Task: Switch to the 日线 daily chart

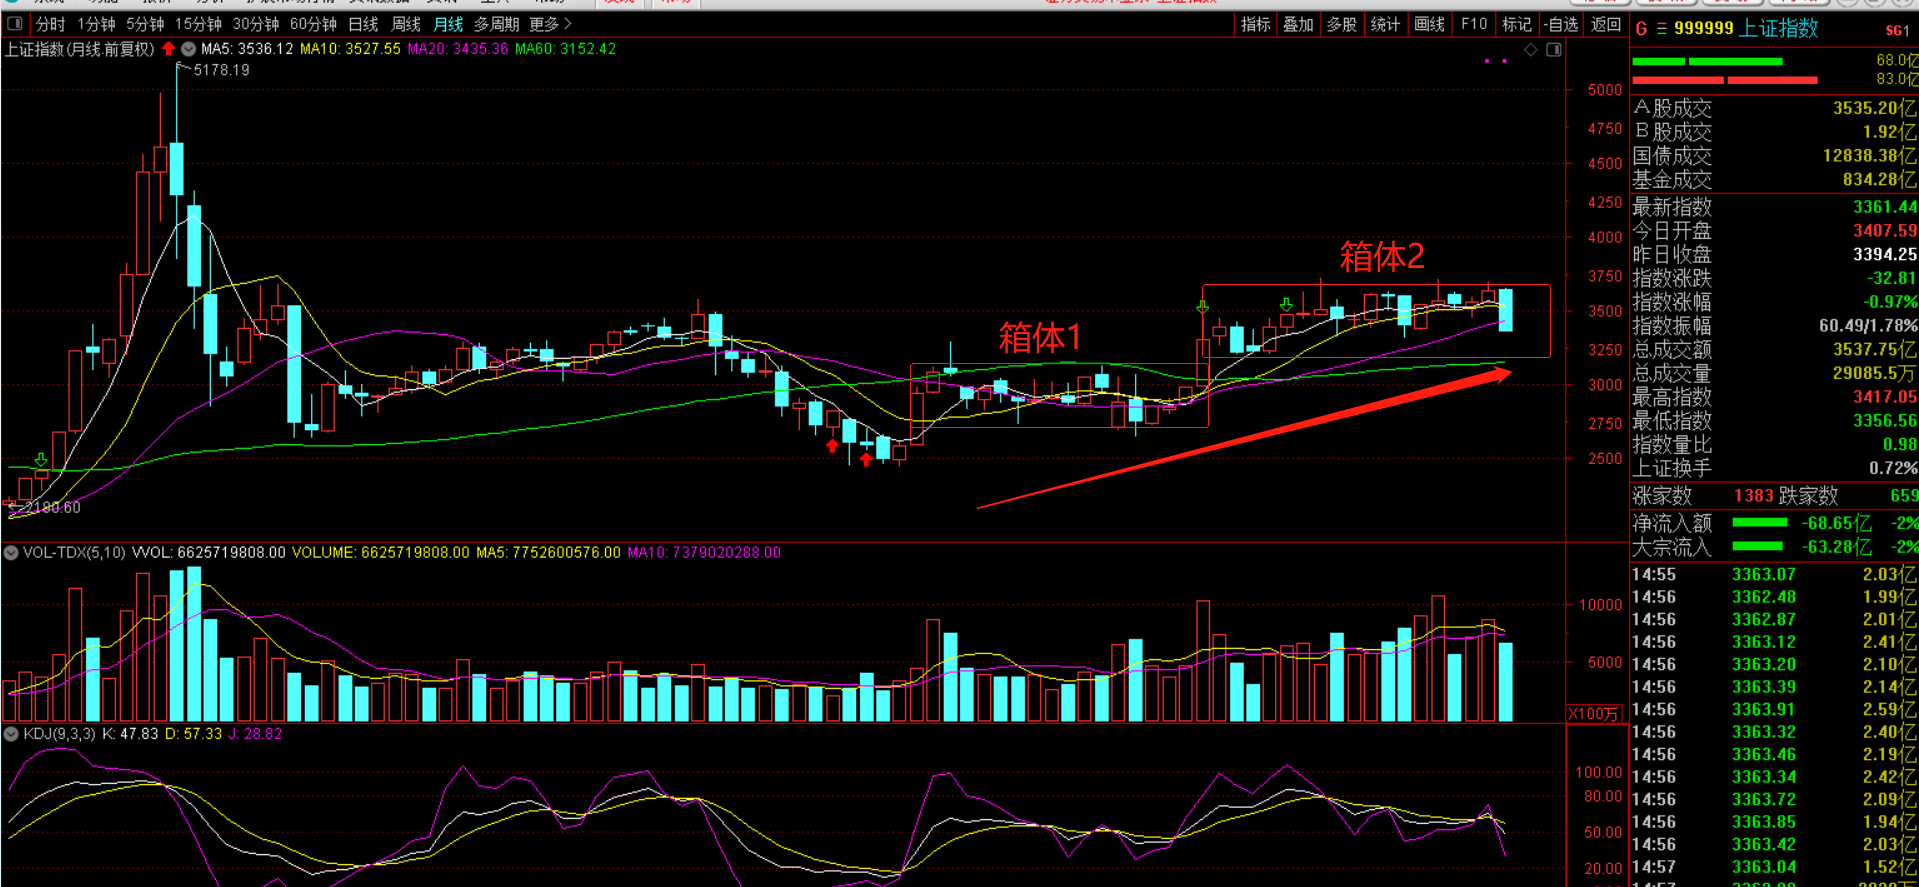Action: (x=363, y=24)
